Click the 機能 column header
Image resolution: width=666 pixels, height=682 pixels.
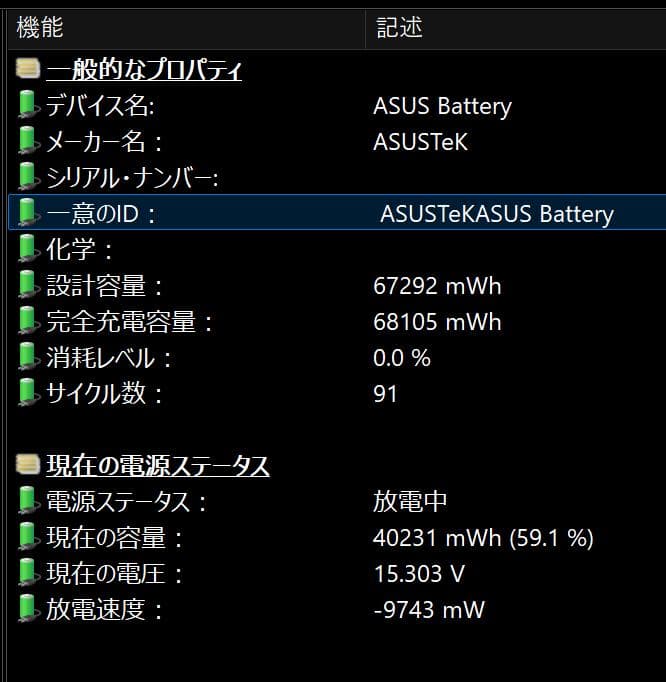point(186,28)
